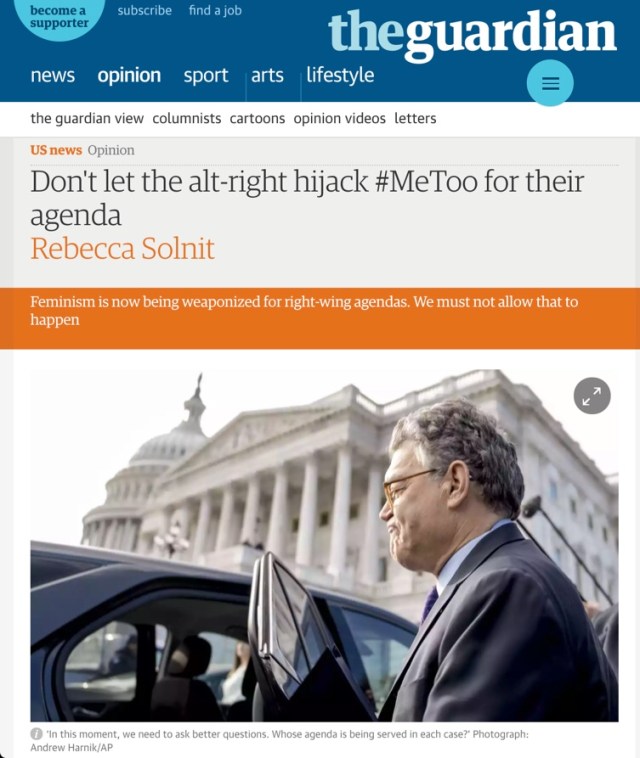This screenshot has width=640, height=758.
Task: Open opinion videos subsection
Action: click(339, 118)
